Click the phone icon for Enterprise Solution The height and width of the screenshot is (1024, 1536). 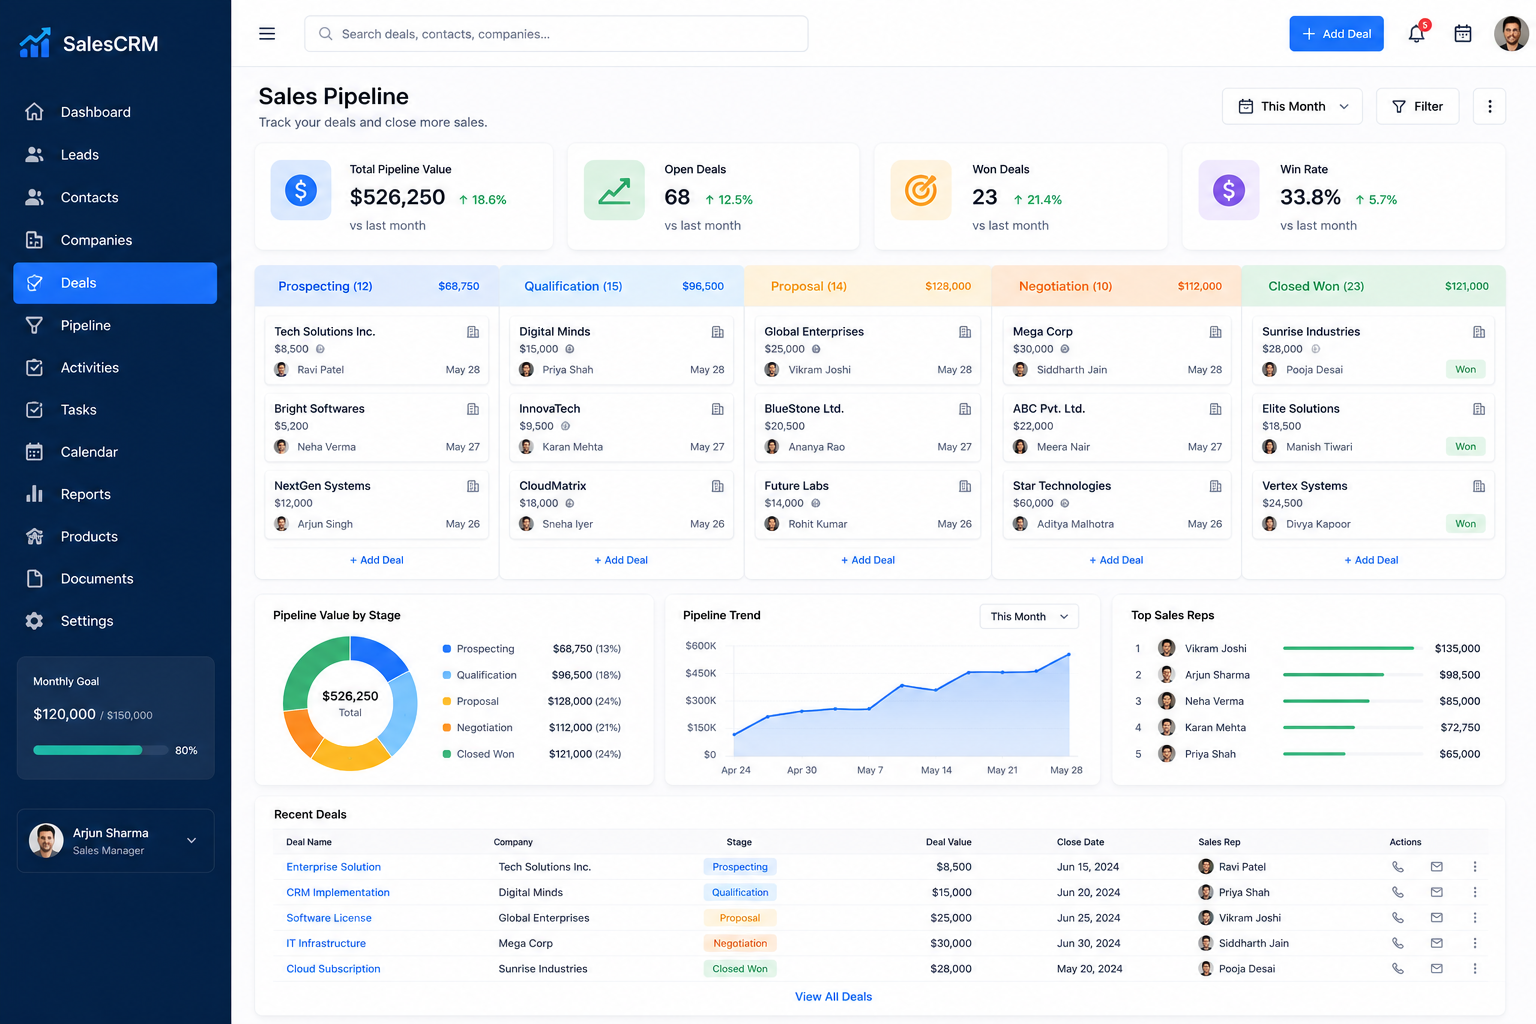1398,867
